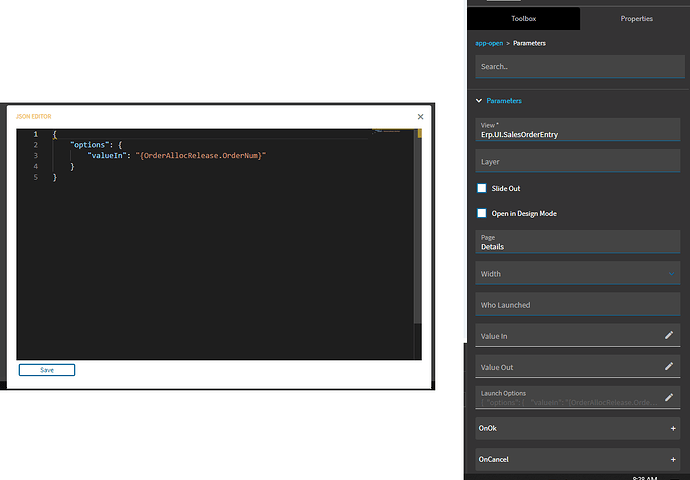
Task: Enable the Open in Design Mode checkbox
Action: coord(482,213)
